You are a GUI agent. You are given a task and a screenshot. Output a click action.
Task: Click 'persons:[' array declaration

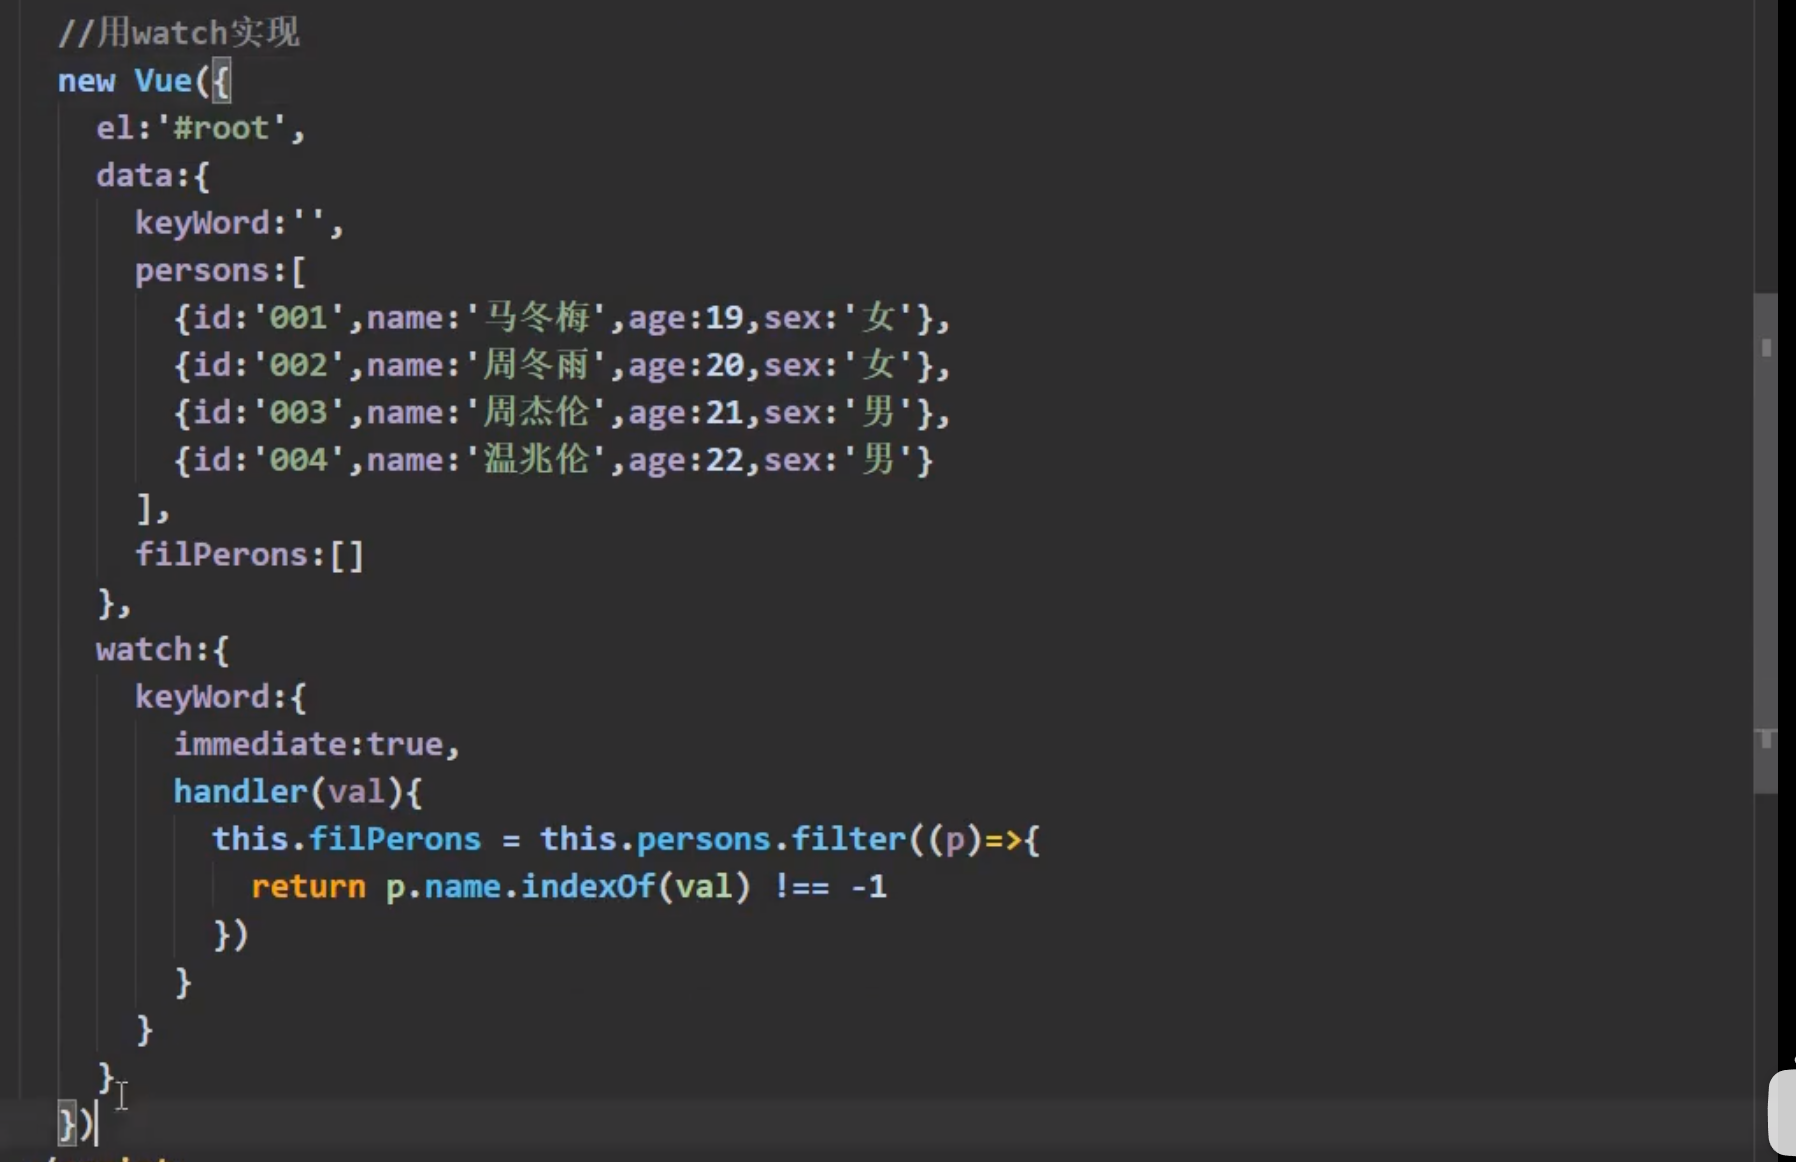point(220,271)
